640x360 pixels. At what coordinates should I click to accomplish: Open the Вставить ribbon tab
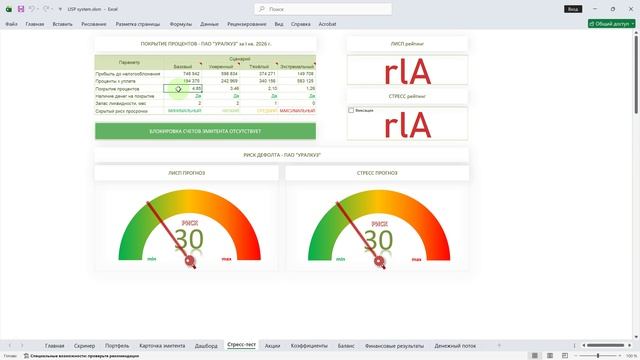[x=62, y=24]
